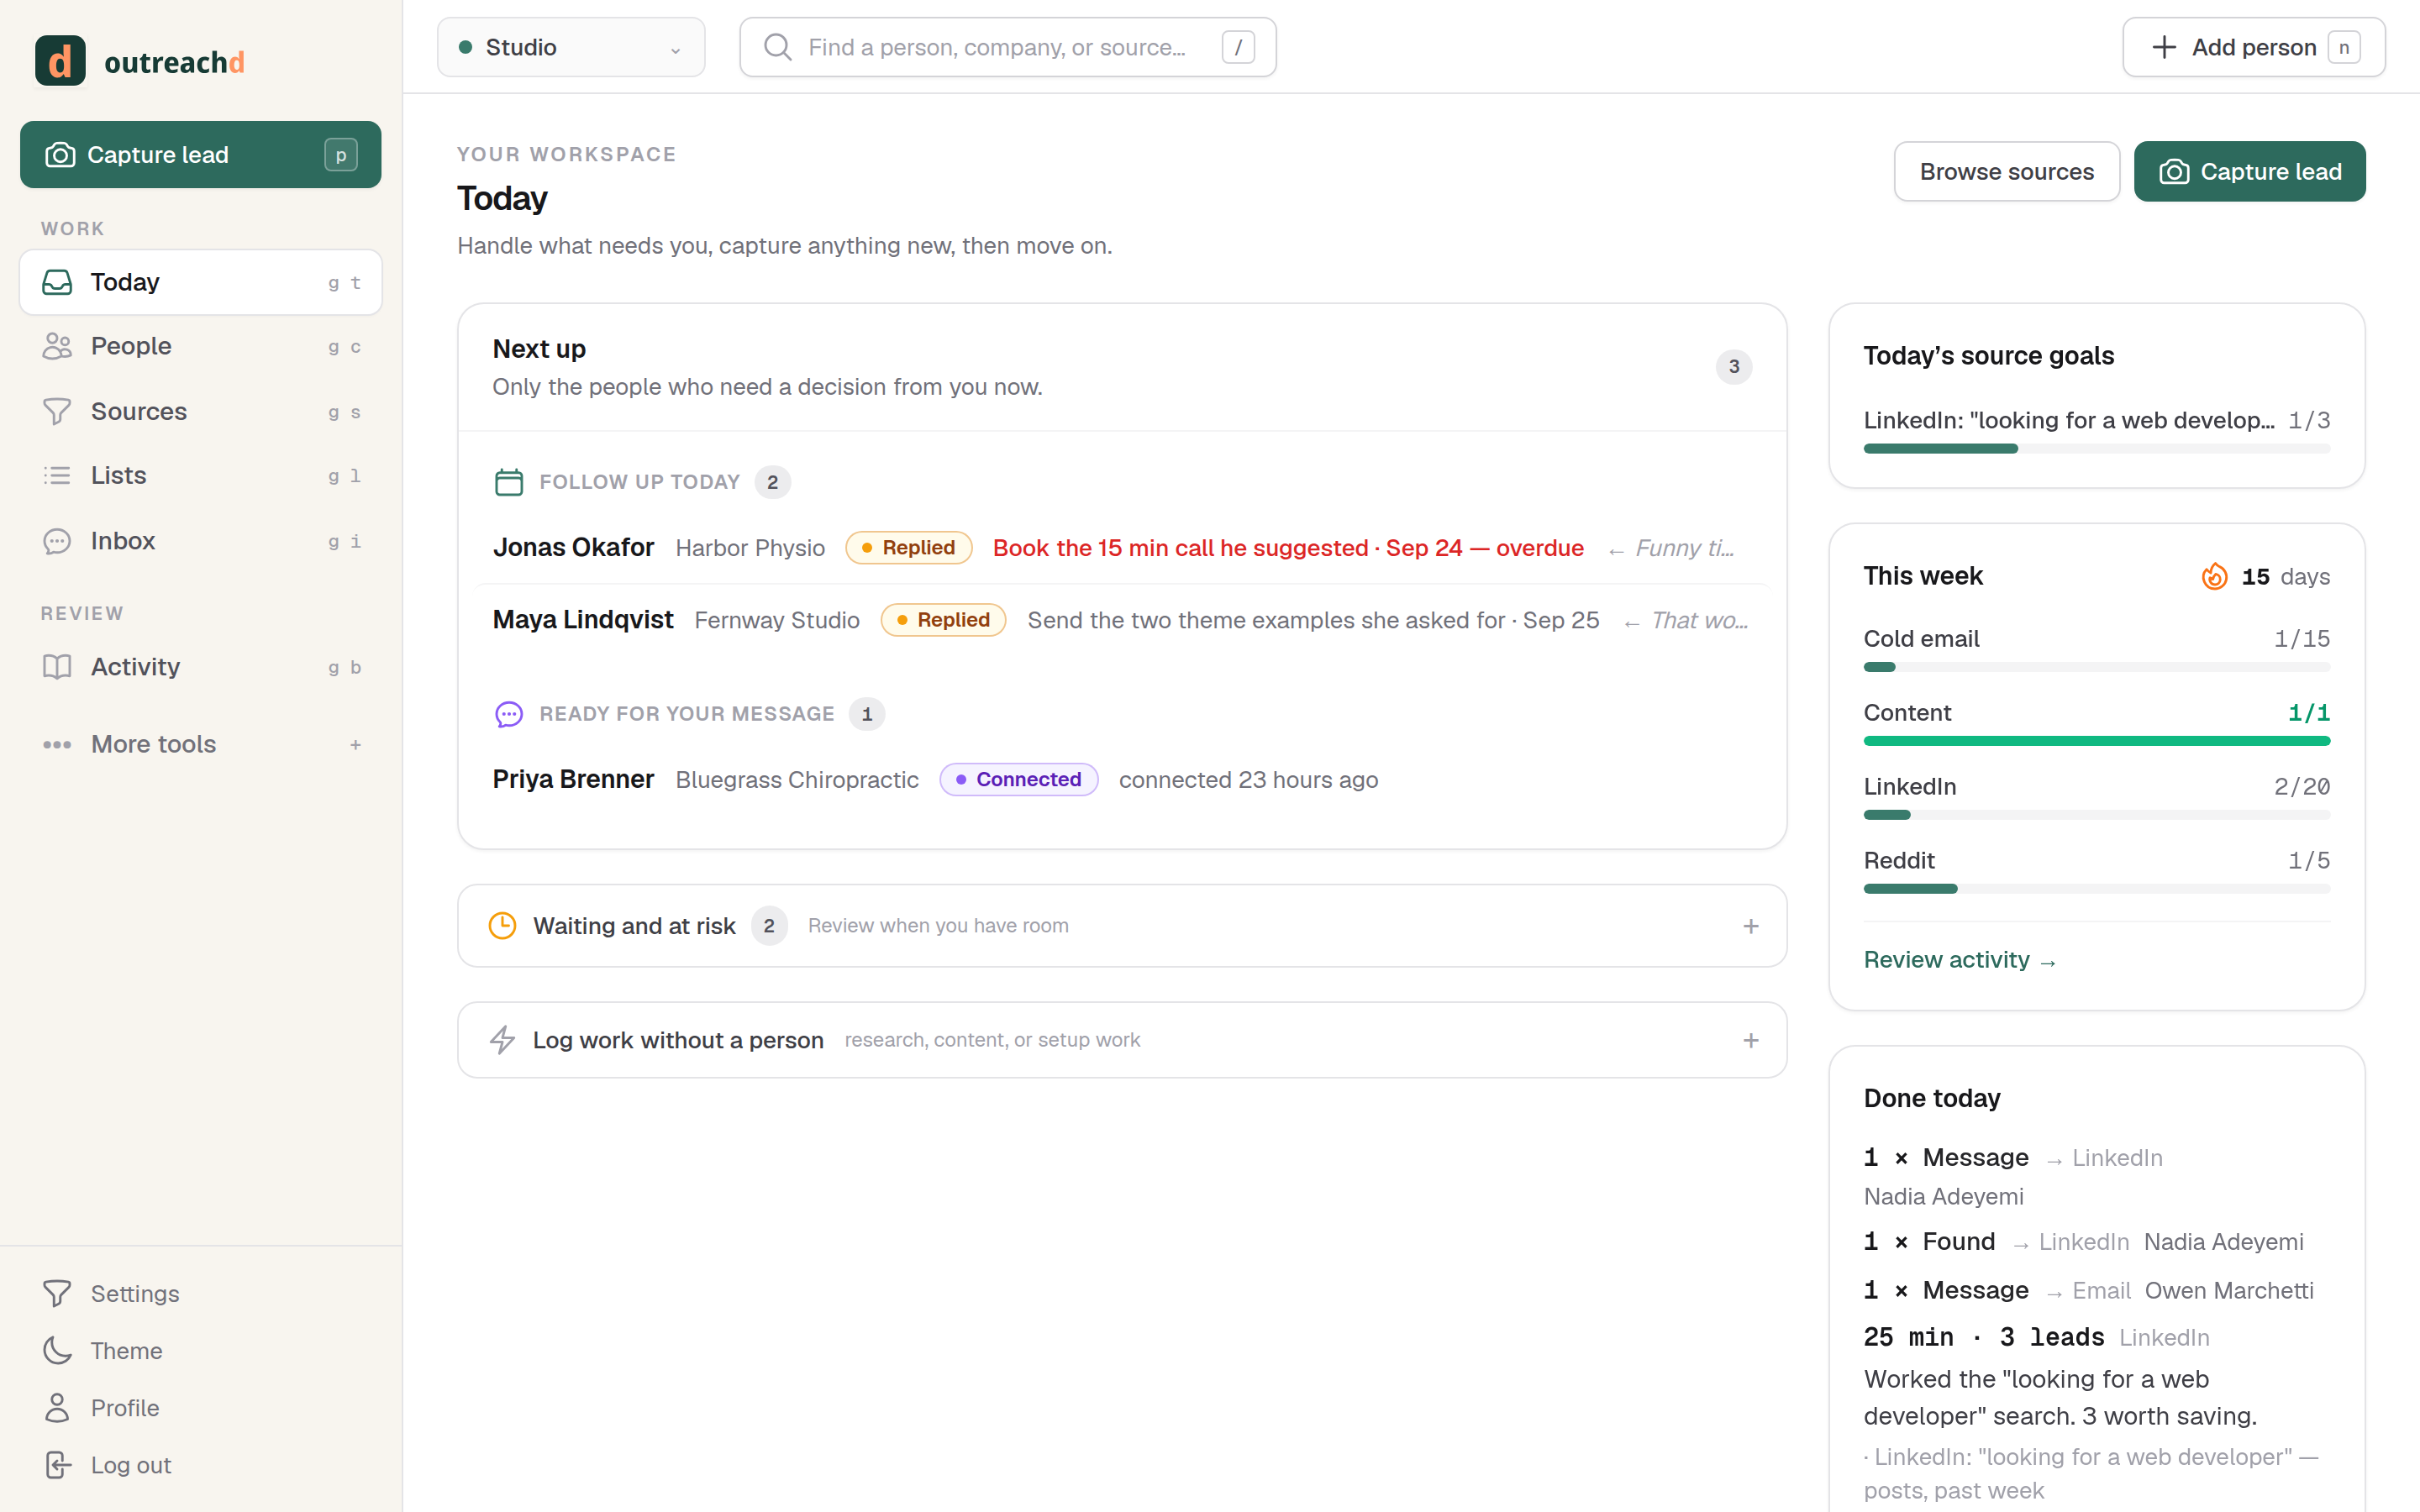Image resolution: width=2420 pixels, height=1512 pixels.
Task: Click the Next up count badge 3
Action: (x=1734, y=367)
